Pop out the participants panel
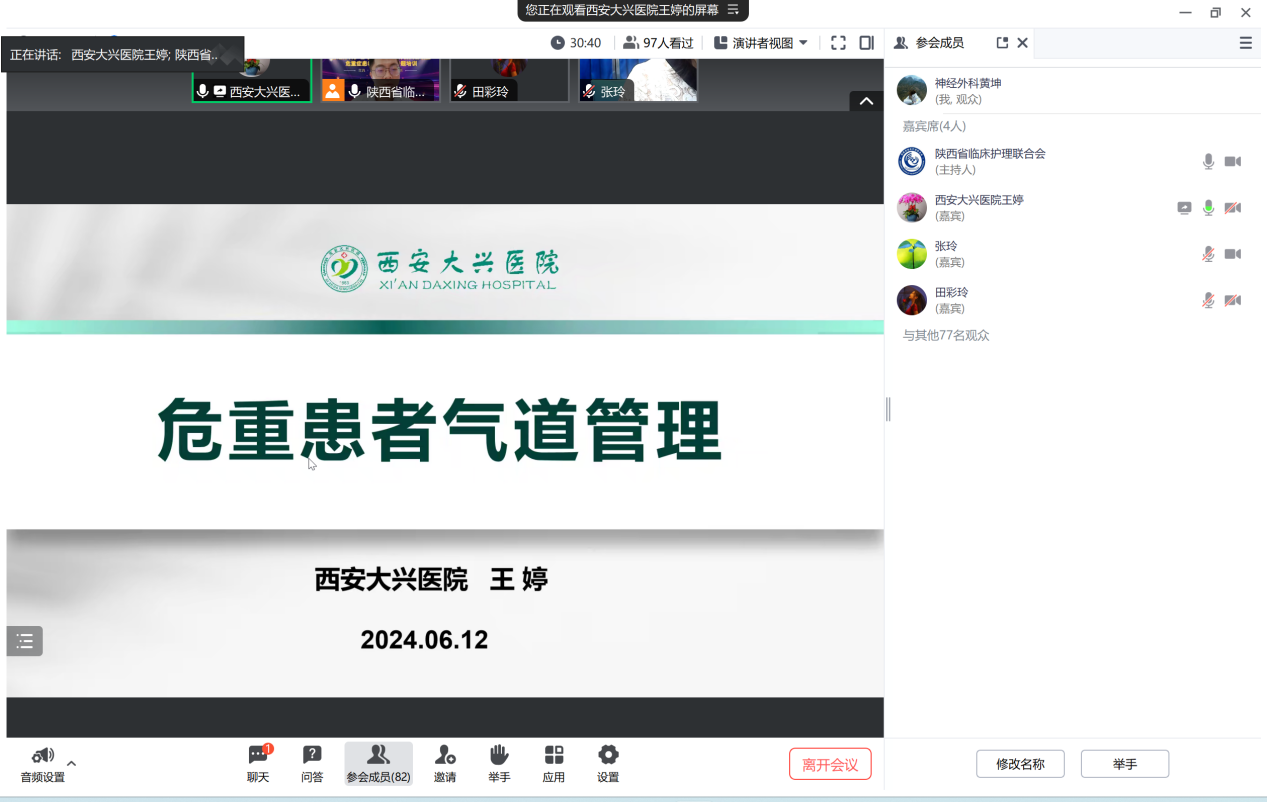Viewport: 1267px width, 802px height. [x=1002, y=43]
